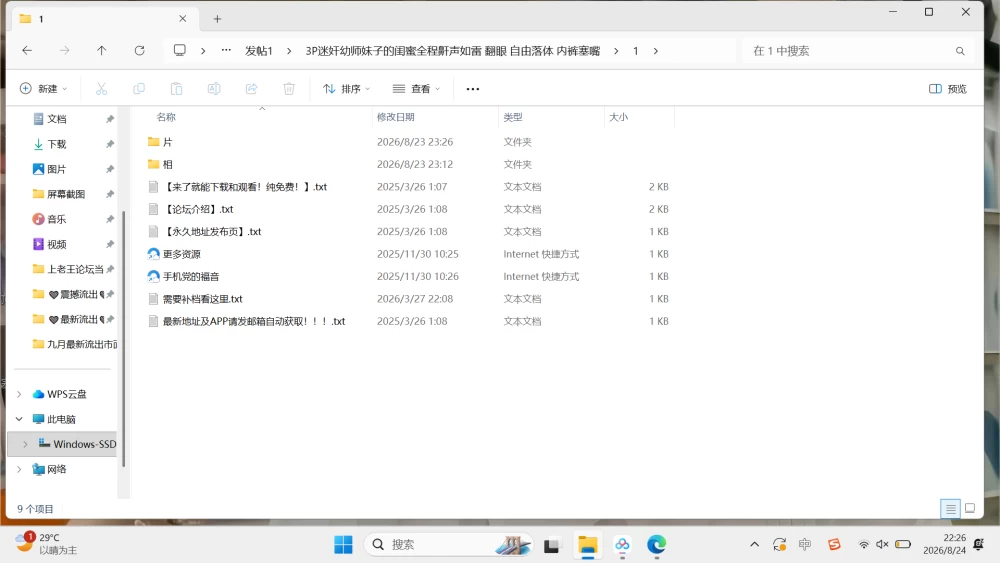Viewport: 1000px width, 563px height.
Task: Open the 发帖1 breadcrumb folder
Action: 258,51
